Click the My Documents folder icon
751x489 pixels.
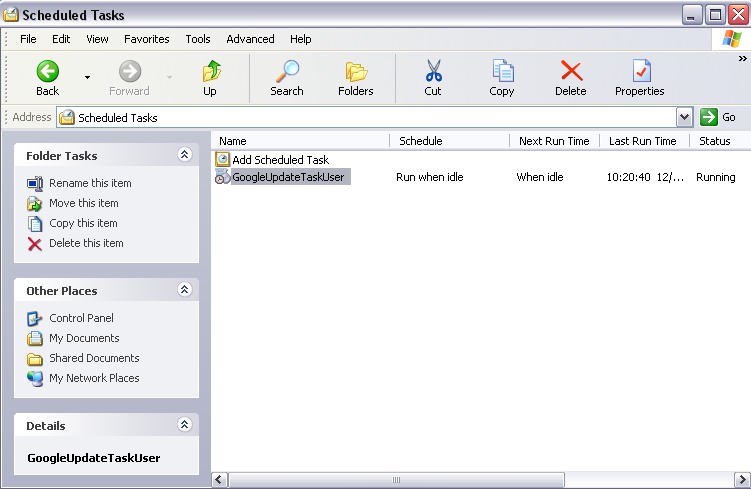pos(34,339)
